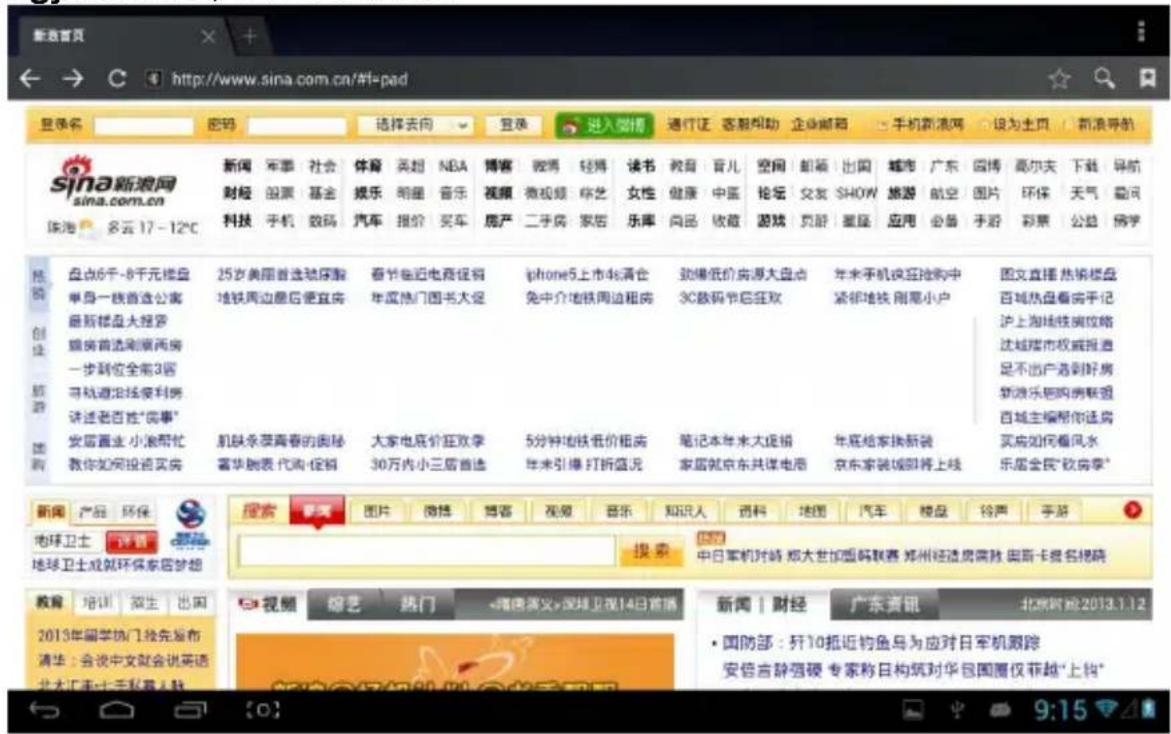
Task: Switch to the 综艺 video tab
Action: (x=344, y=604)
